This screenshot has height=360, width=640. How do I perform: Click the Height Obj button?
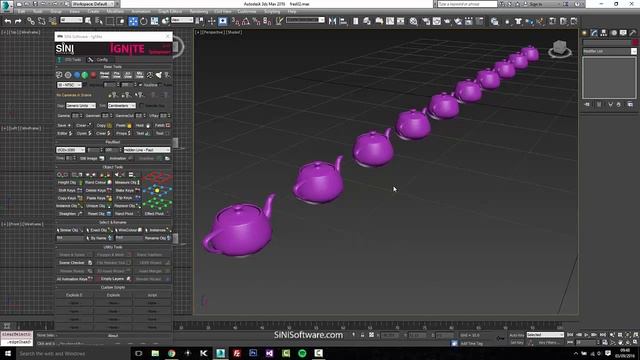[x=70, y=182]
